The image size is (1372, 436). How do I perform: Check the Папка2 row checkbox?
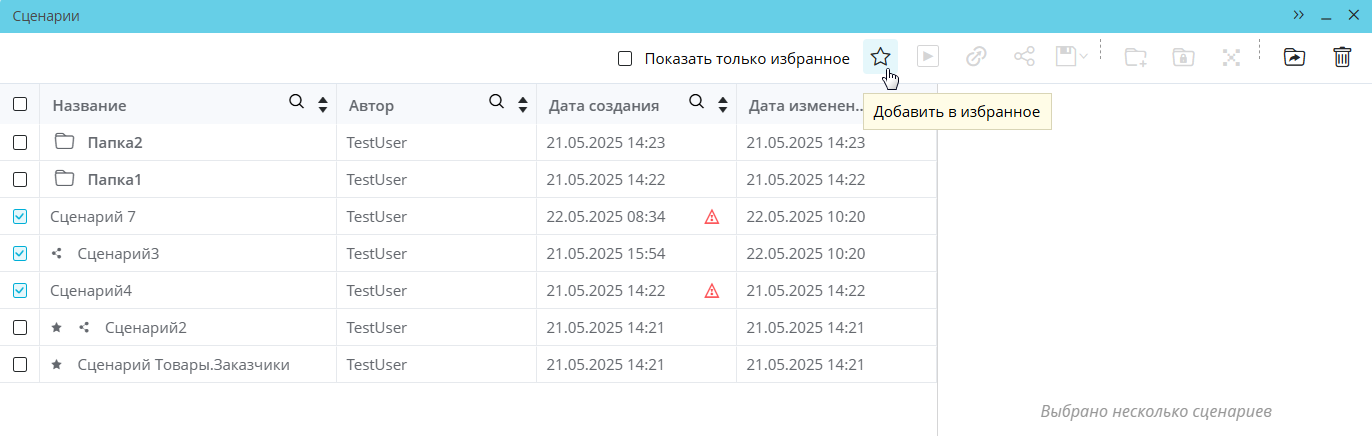point(20,142)
